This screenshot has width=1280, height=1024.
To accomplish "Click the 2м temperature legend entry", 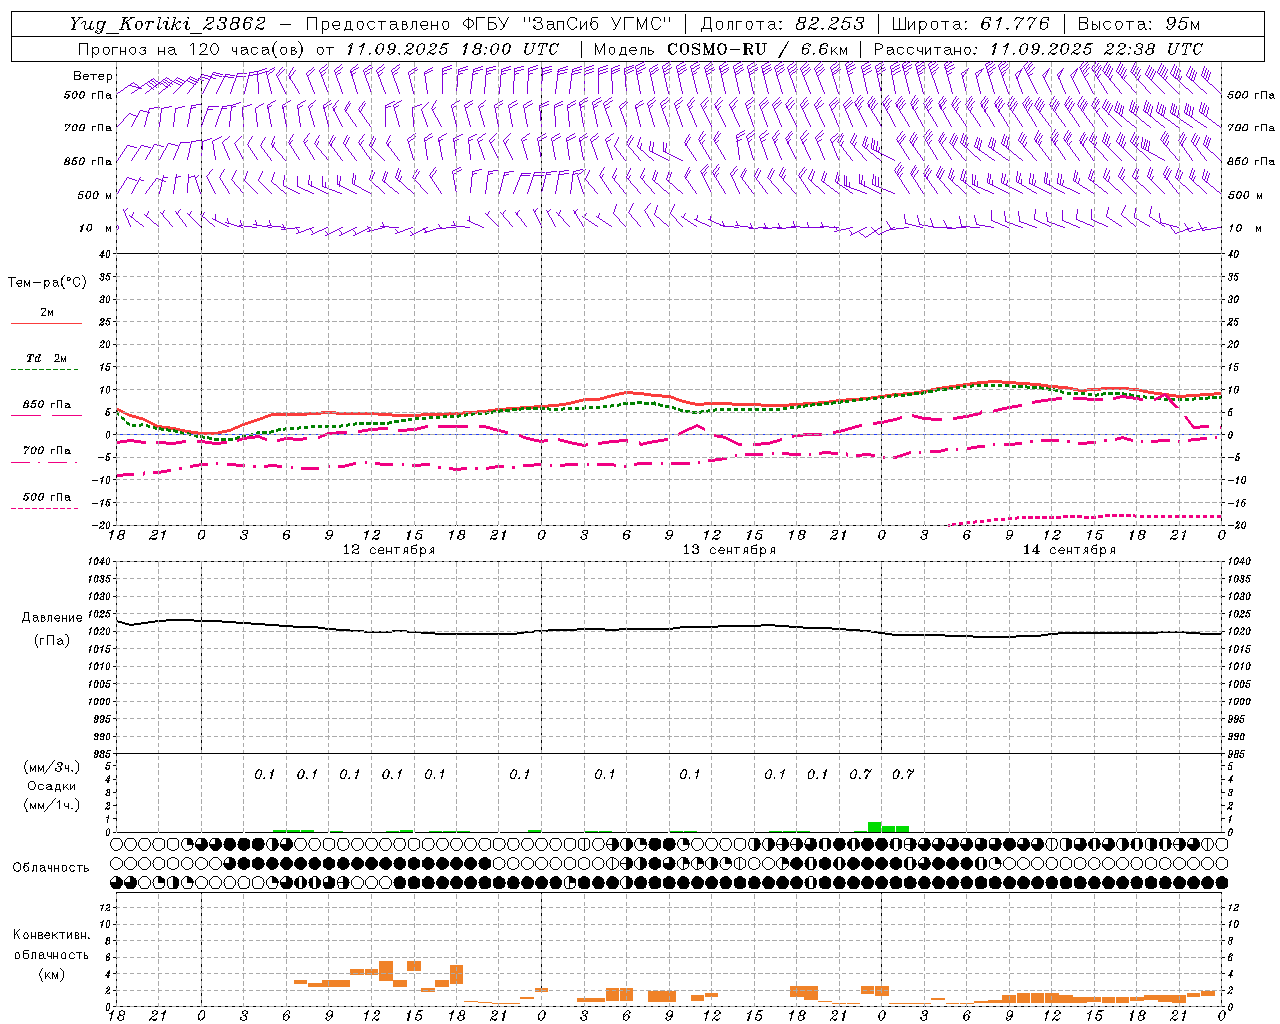I will pyautogui.click(x=47, y=313).
